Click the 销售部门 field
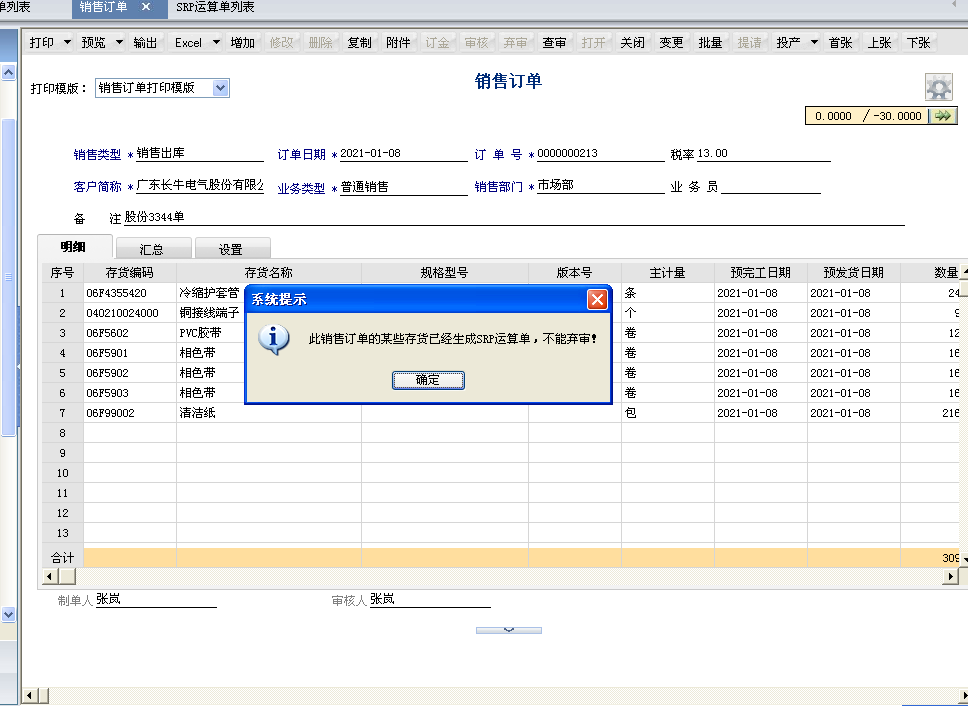This screenshot has height=706, width=968. click(x=600, y=186)
